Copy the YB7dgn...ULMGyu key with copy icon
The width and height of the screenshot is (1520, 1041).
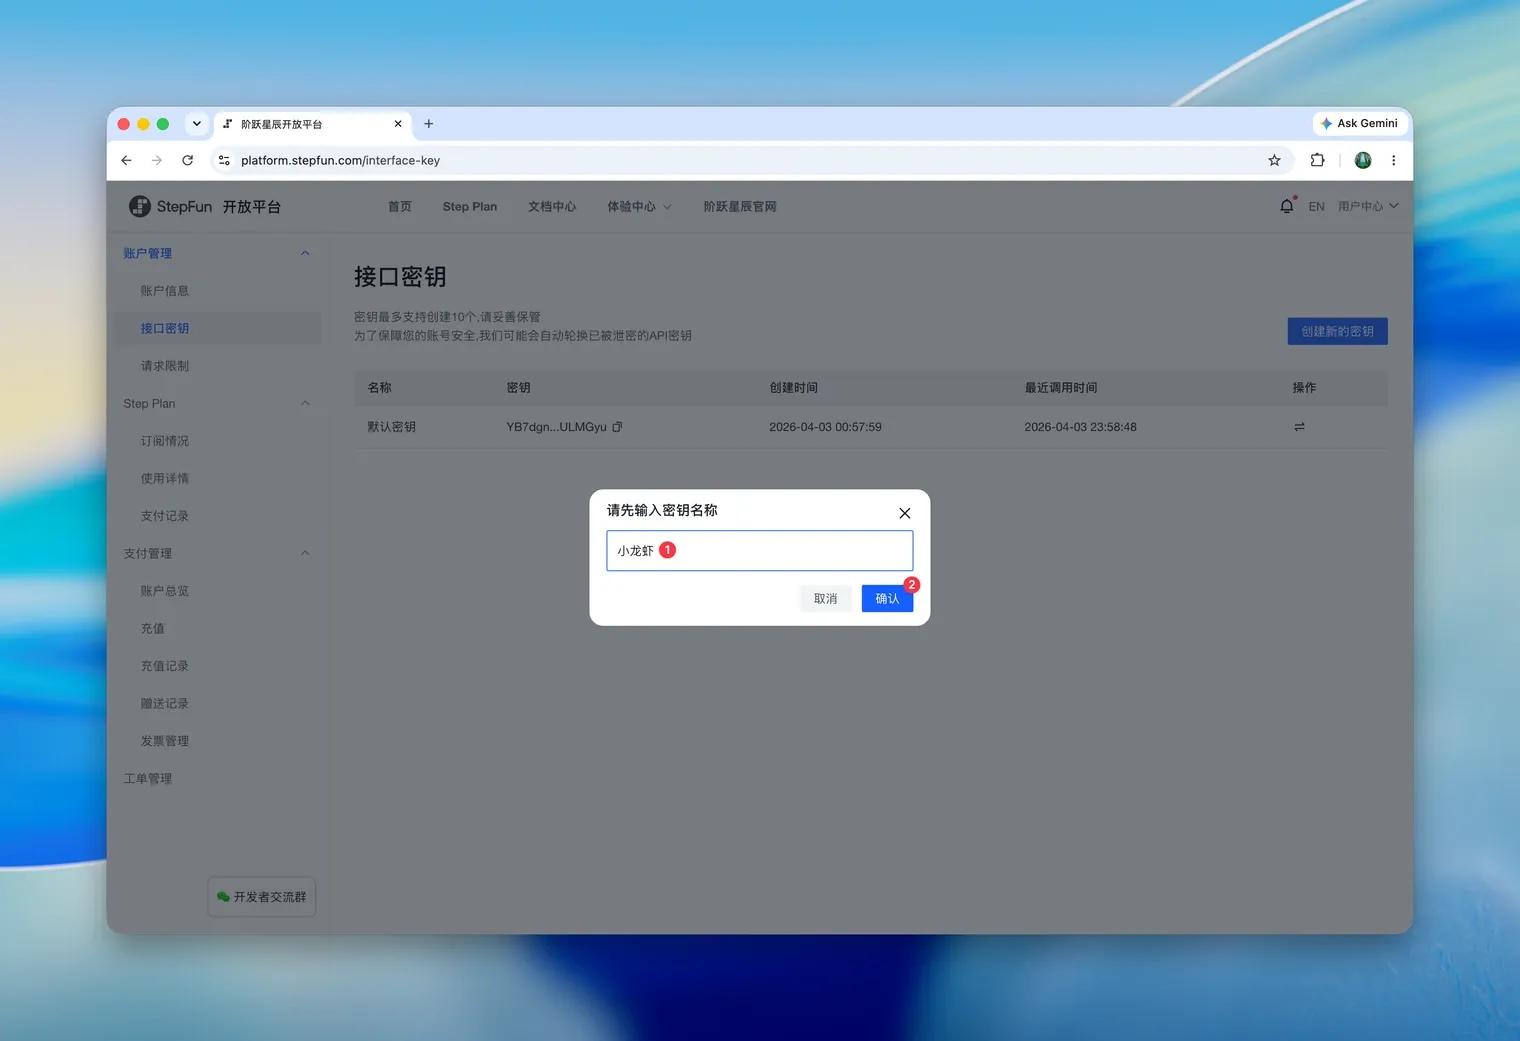pos(617,427)
